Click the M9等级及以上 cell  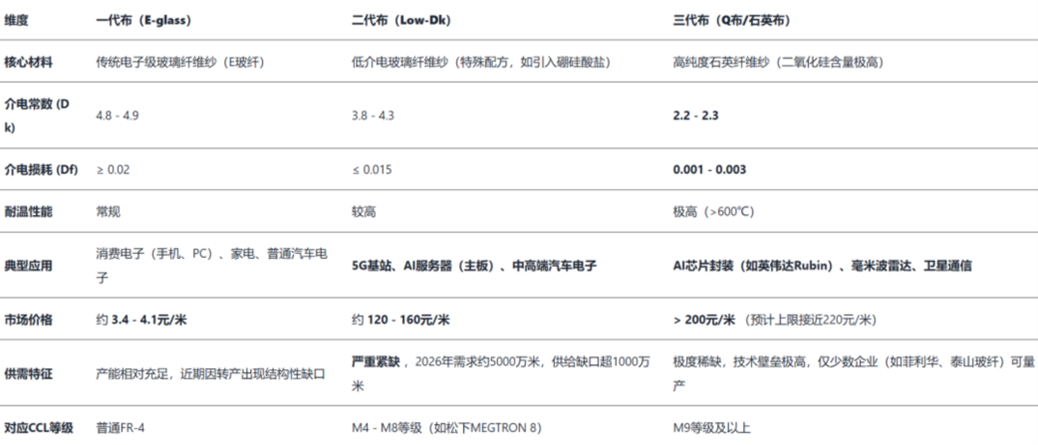point(712,427)
